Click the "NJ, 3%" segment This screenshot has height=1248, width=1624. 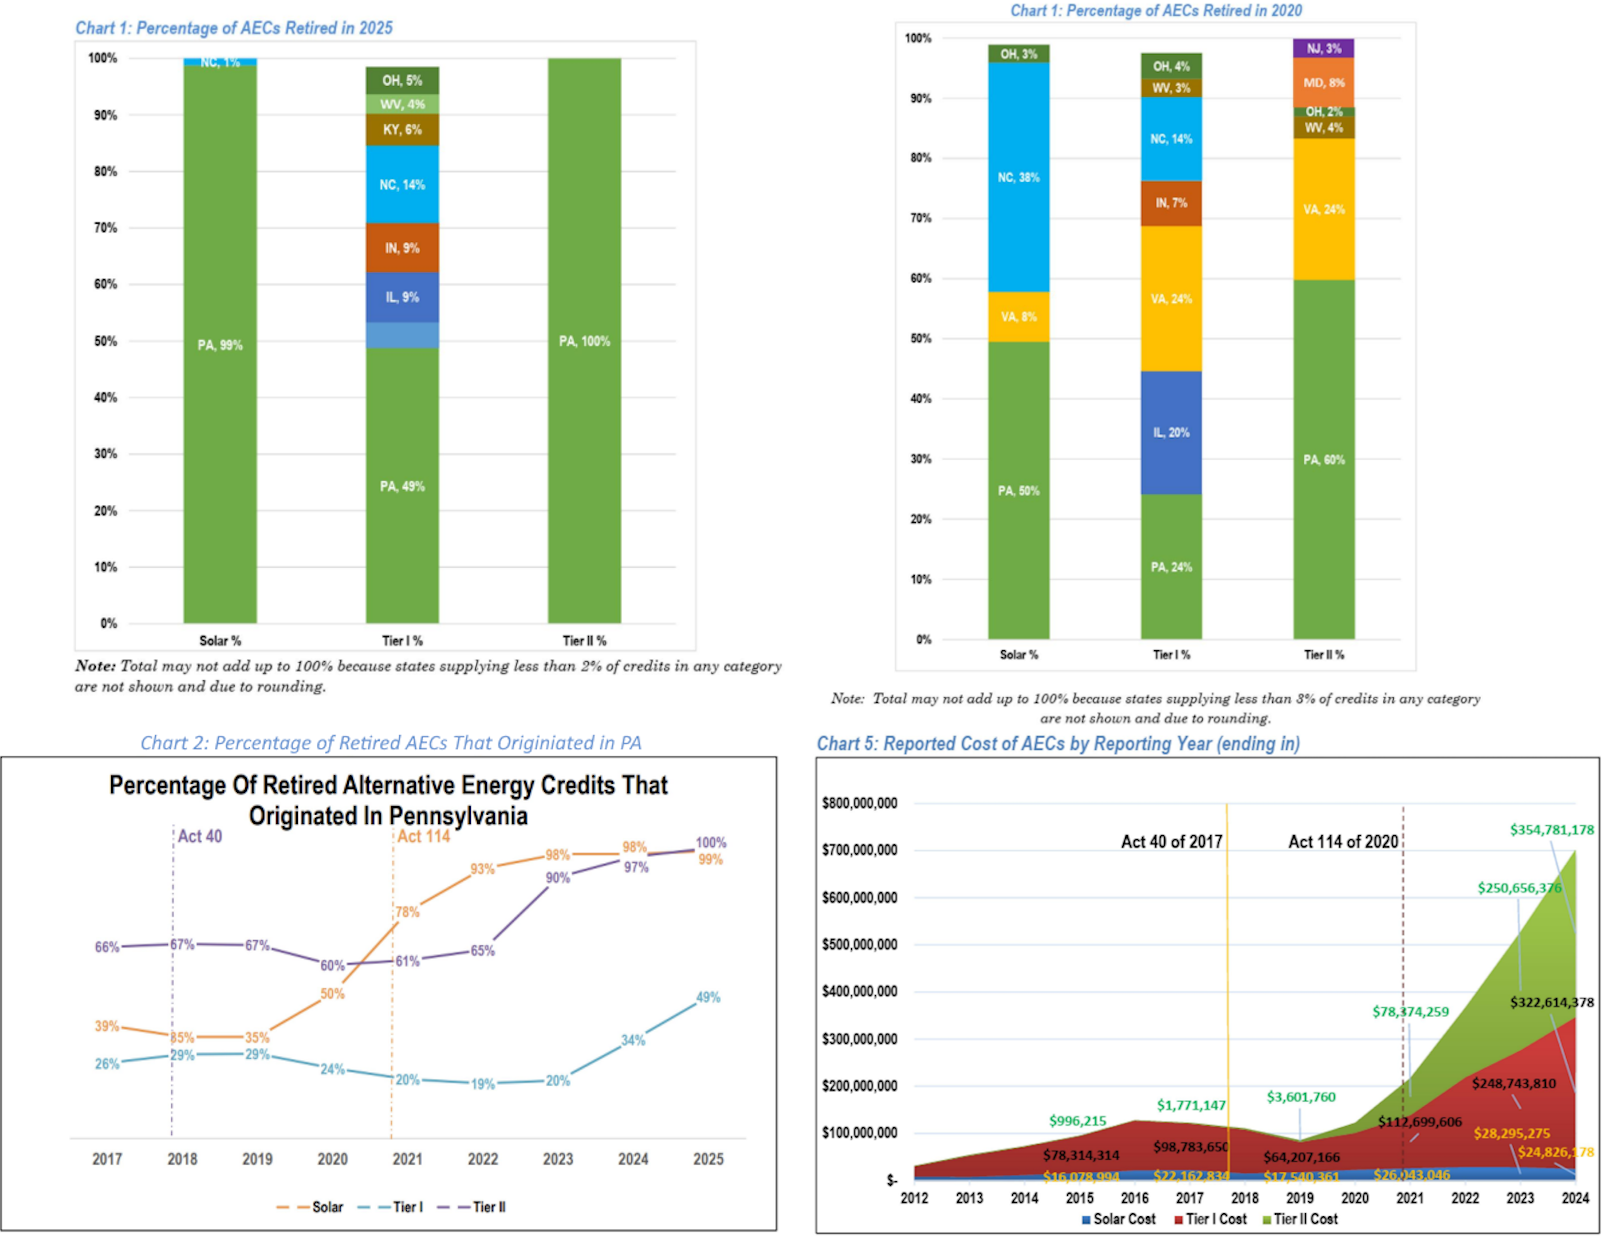(x=1324, y=48)
